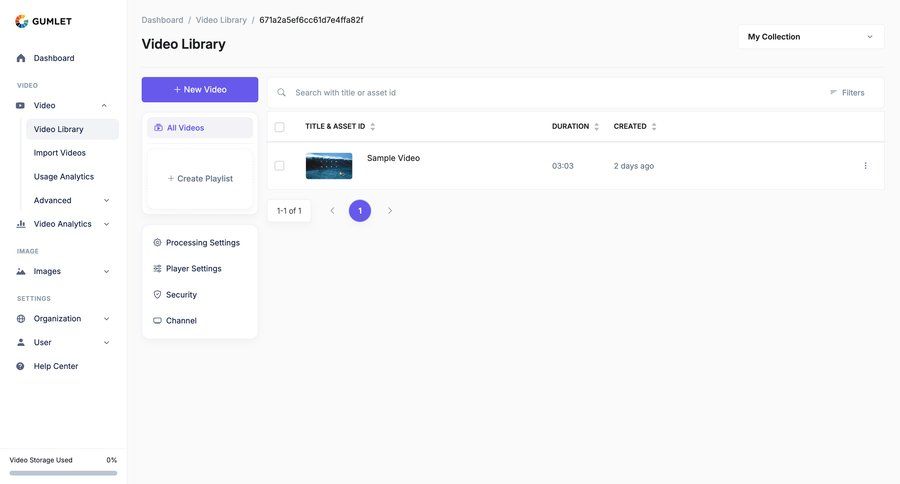Open the My Collection dropdown
Image resolution: width=900 pixels, height=484 pixels.
(x=811, y=37)
